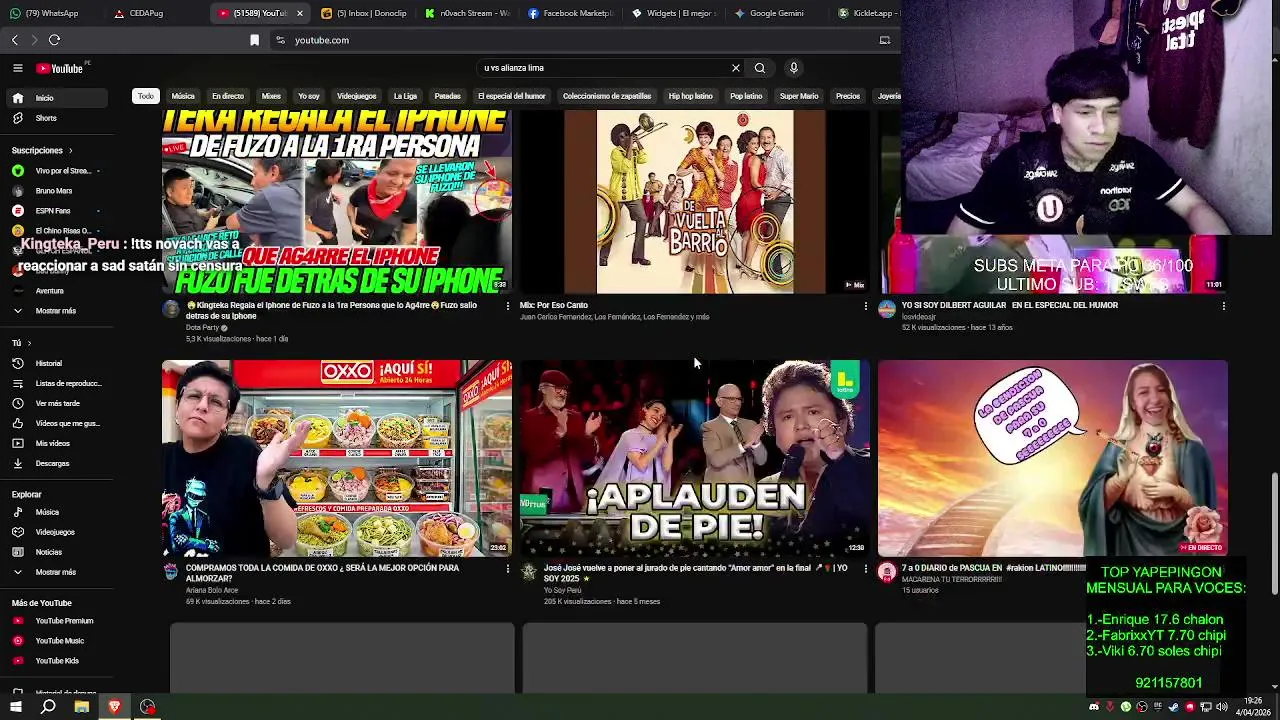
Task: Open Noticias under Explorar
Action: tap(57, 552)
